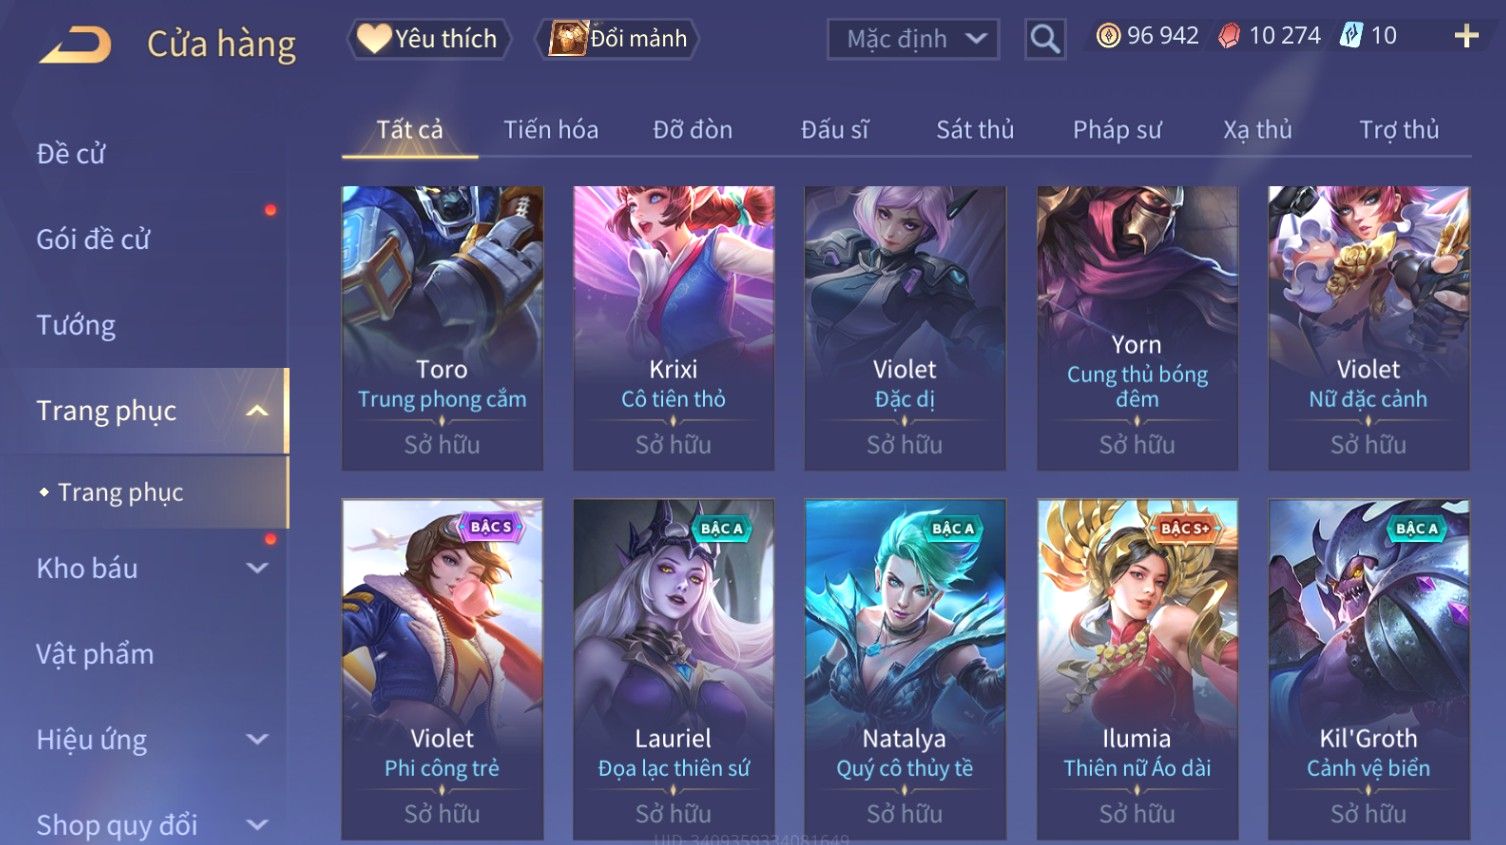Tap the gold coin balance icon
Viewport: 1506px width, 845px height.
[1108, 36]
